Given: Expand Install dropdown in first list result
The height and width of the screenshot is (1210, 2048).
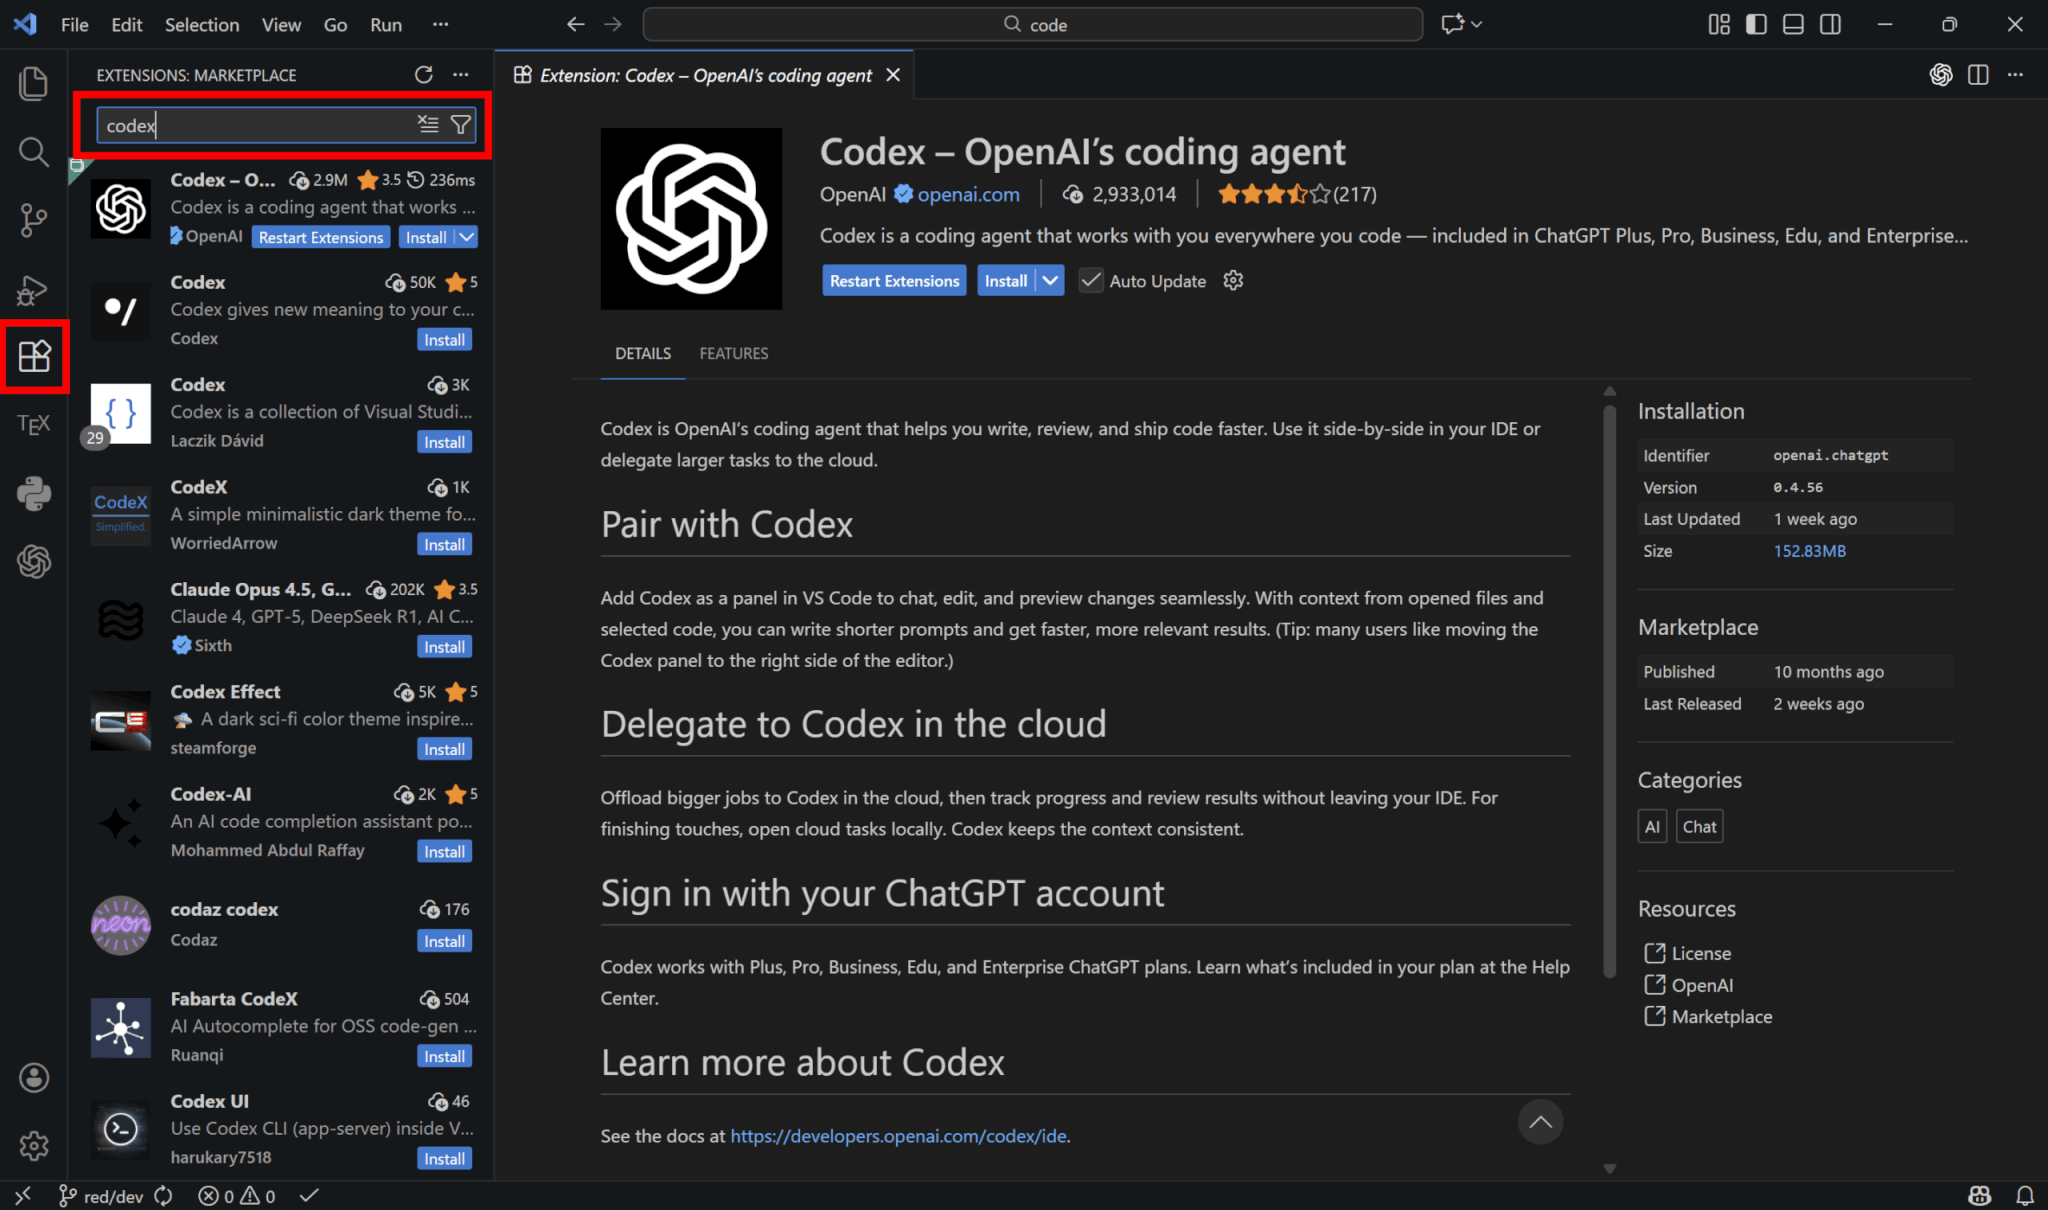Looking at the screenshot, I should tap(467, 237).
